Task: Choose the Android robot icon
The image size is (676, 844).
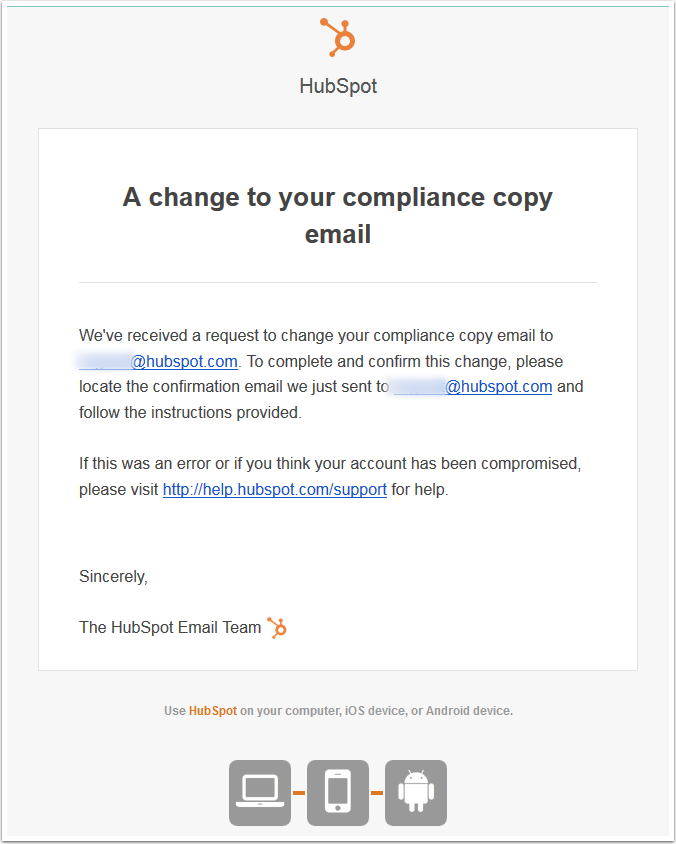Action: coord(416,793)
